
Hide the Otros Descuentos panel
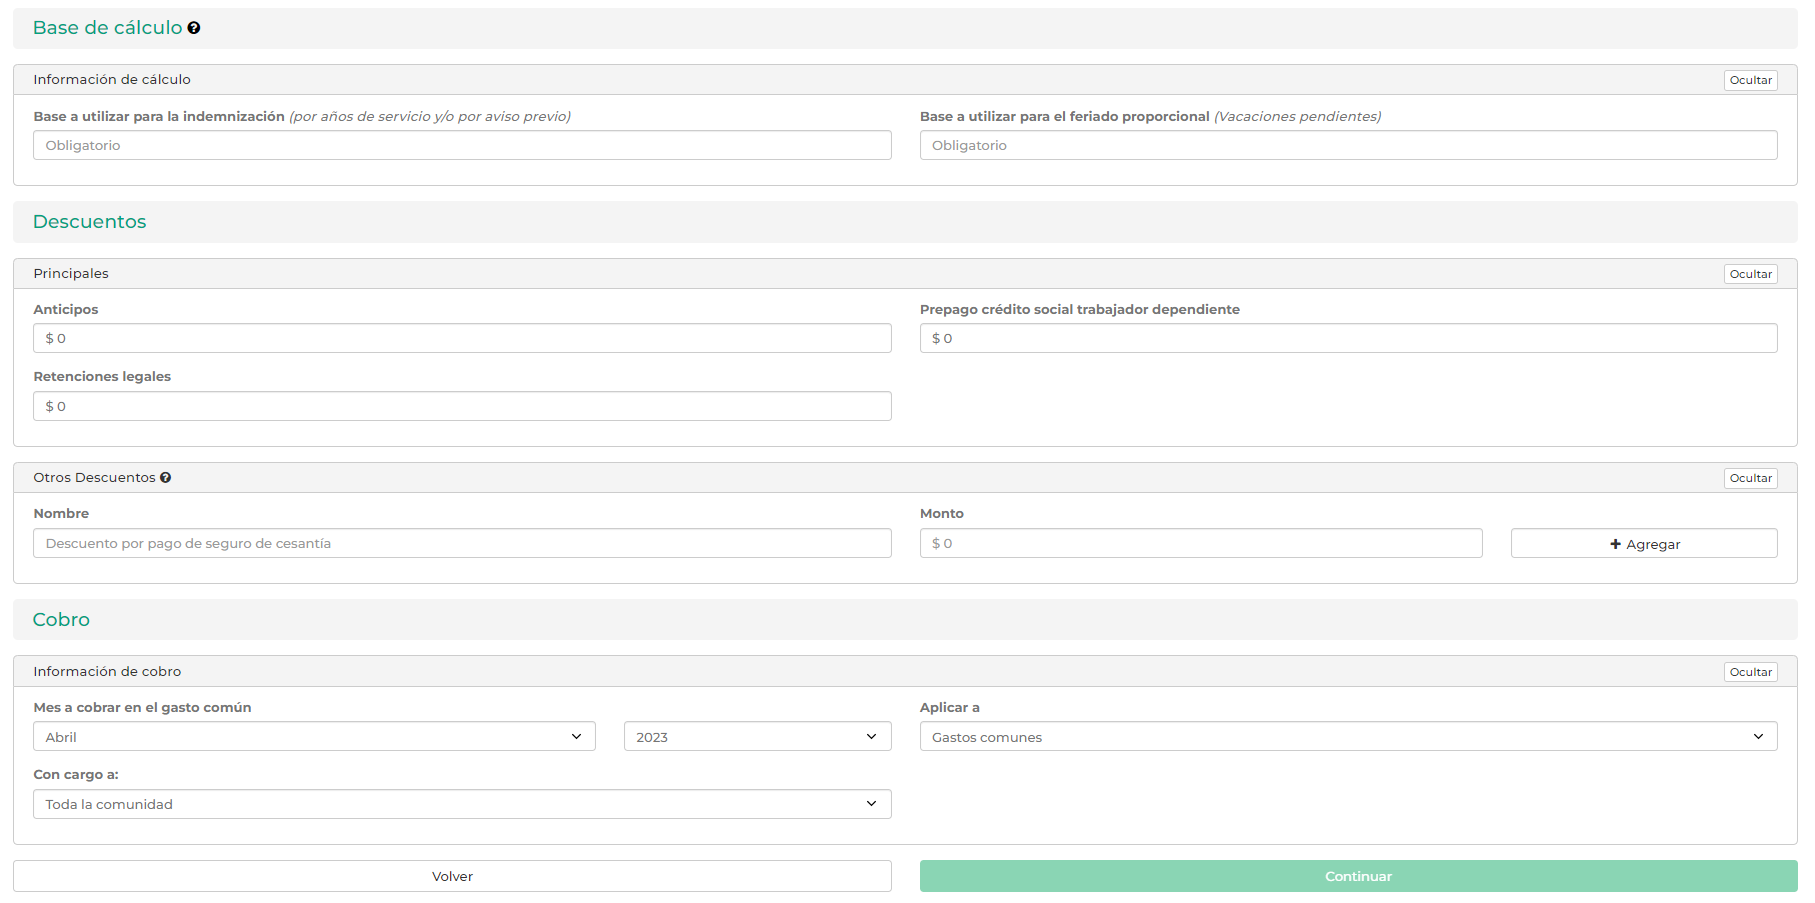coord(1750,478)
